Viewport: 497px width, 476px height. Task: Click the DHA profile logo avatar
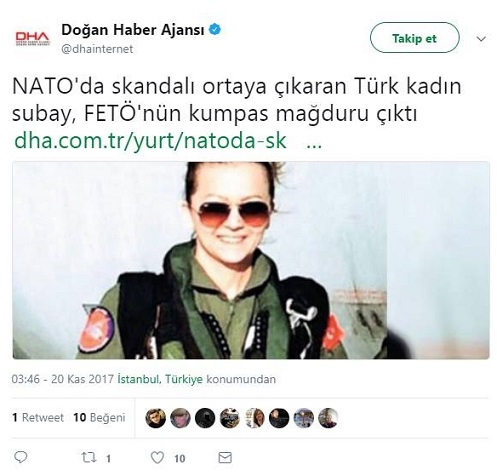click(33, 38)
